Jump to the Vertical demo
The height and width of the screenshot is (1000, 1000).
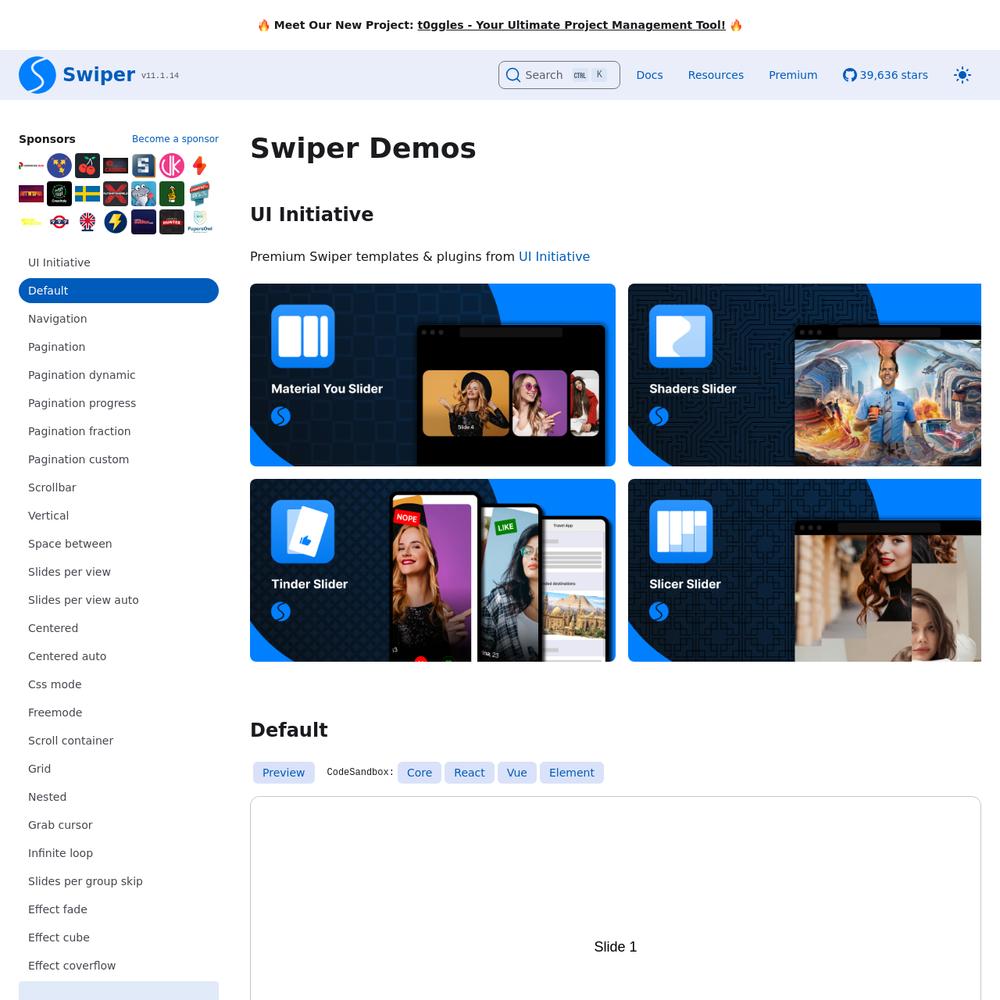[119, 515]
